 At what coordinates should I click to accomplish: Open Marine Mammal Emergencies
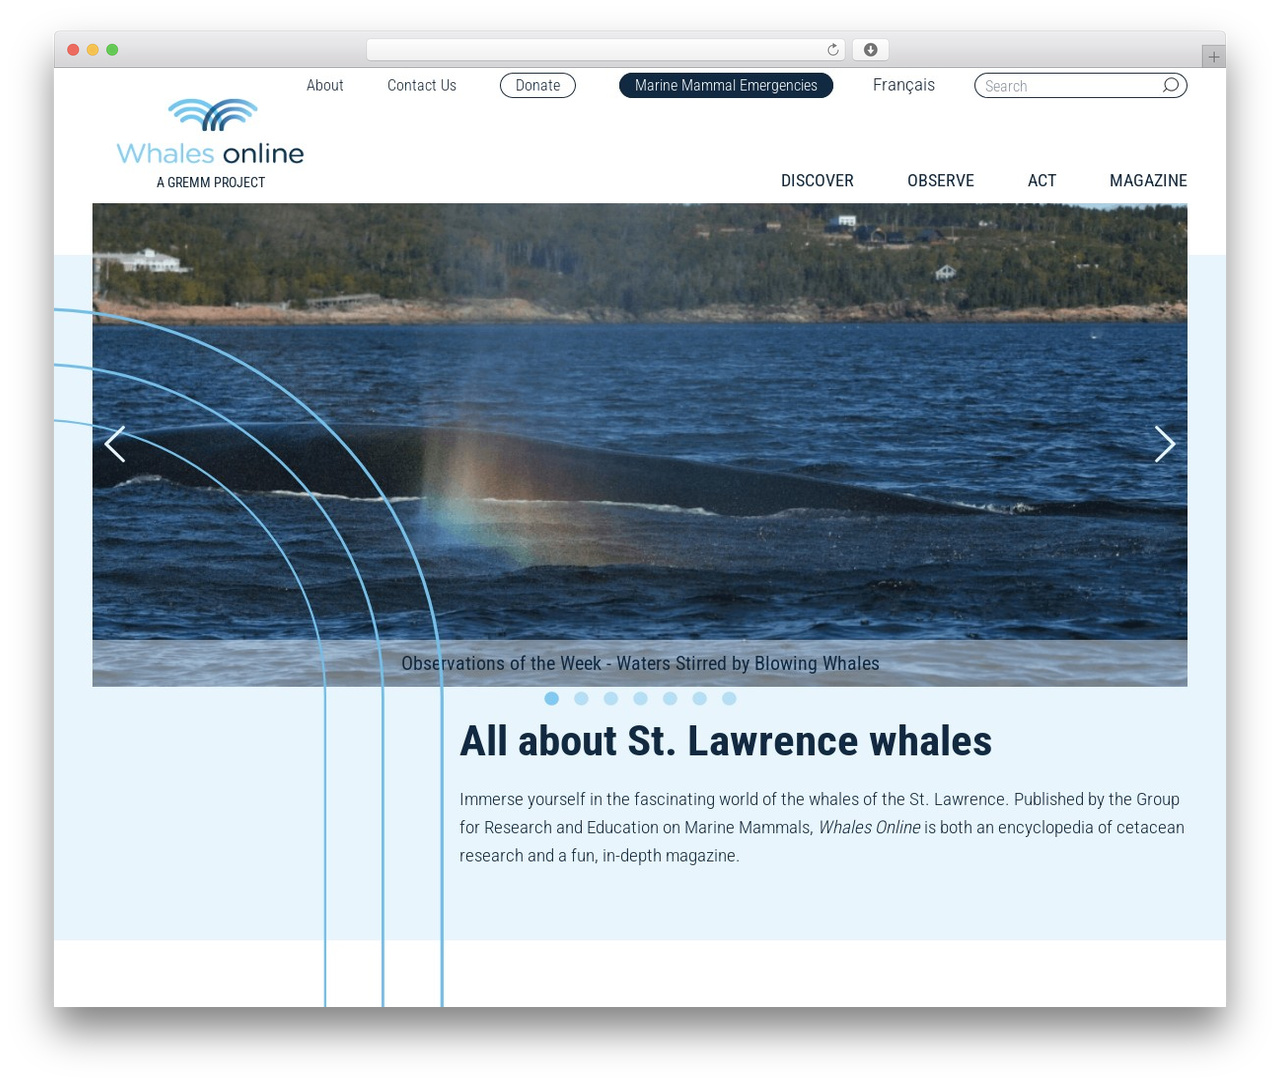click(x=726, y=86)
